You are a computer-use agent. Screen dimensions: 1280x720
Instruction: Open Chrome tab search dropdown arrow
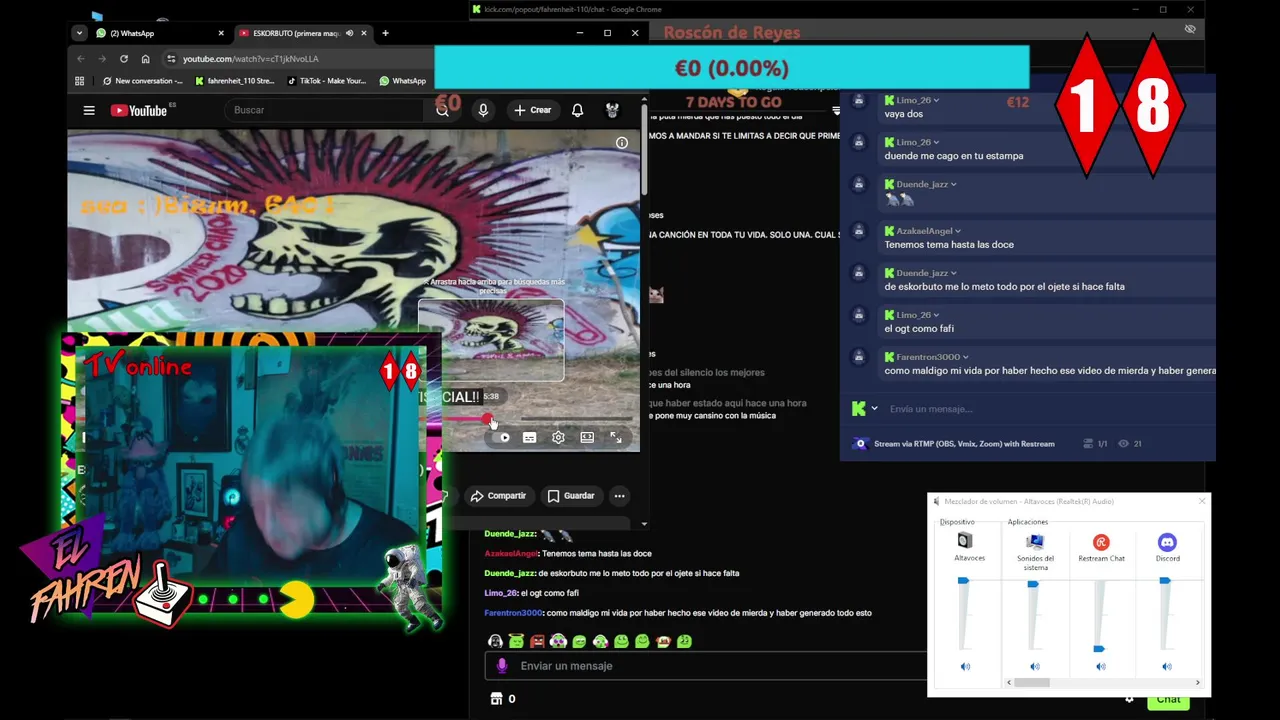tap(79, 33)
